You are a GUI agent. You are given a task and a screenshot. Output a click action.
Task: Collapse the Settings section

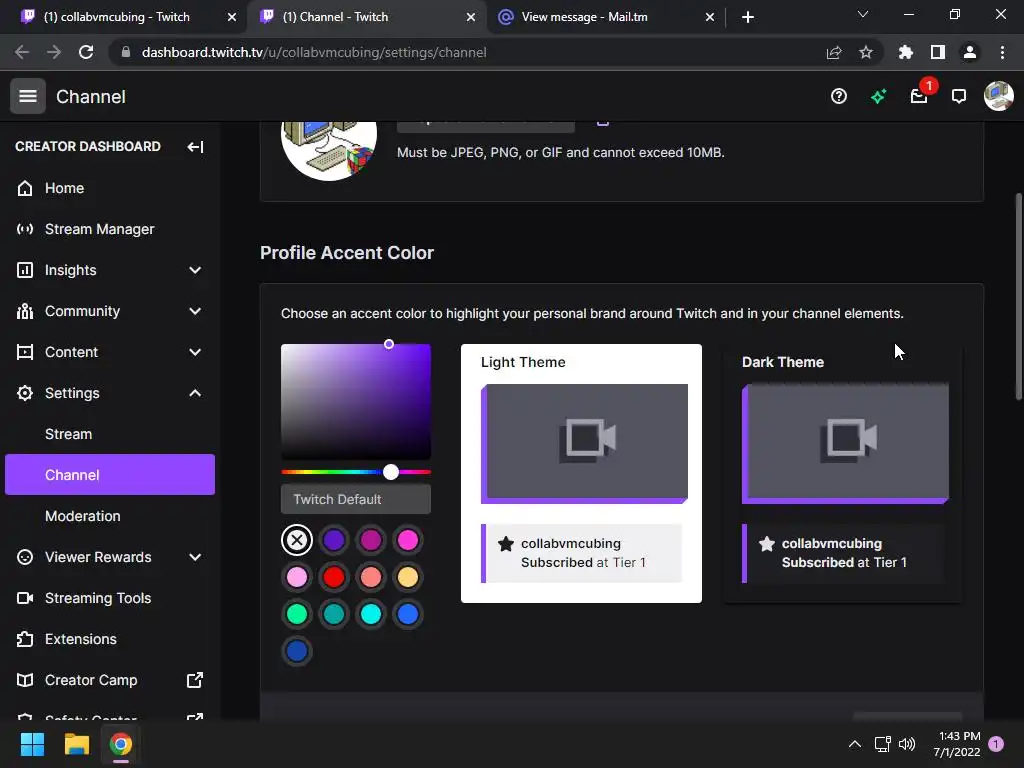pos(195,393)
